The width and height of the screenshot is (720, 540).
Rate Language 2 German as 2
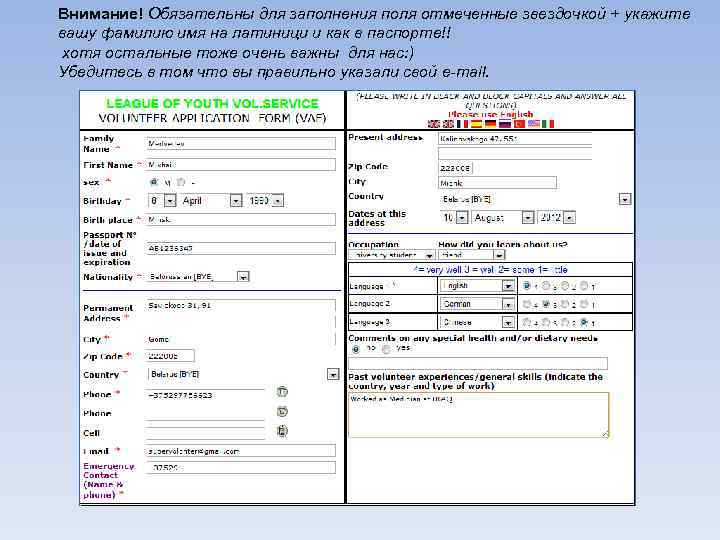pyautogui.click(x=565, y=304)
